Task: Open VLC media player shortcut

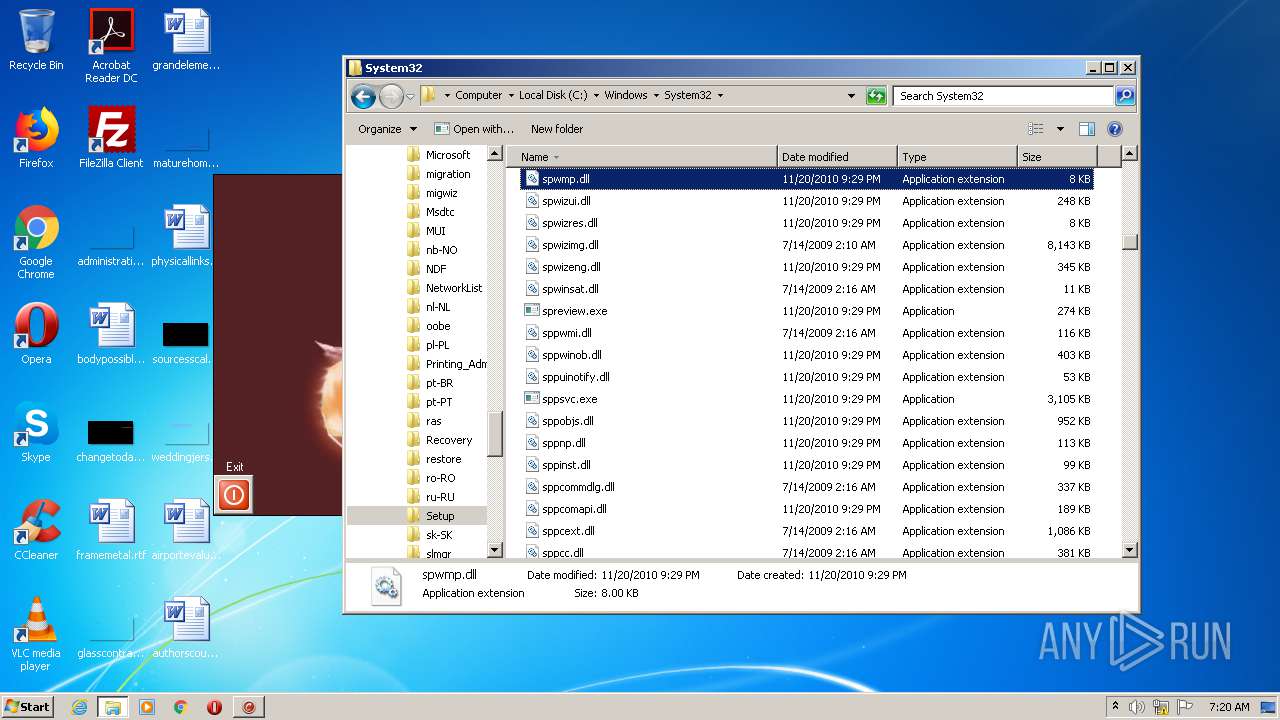Action: pos(36,634)
